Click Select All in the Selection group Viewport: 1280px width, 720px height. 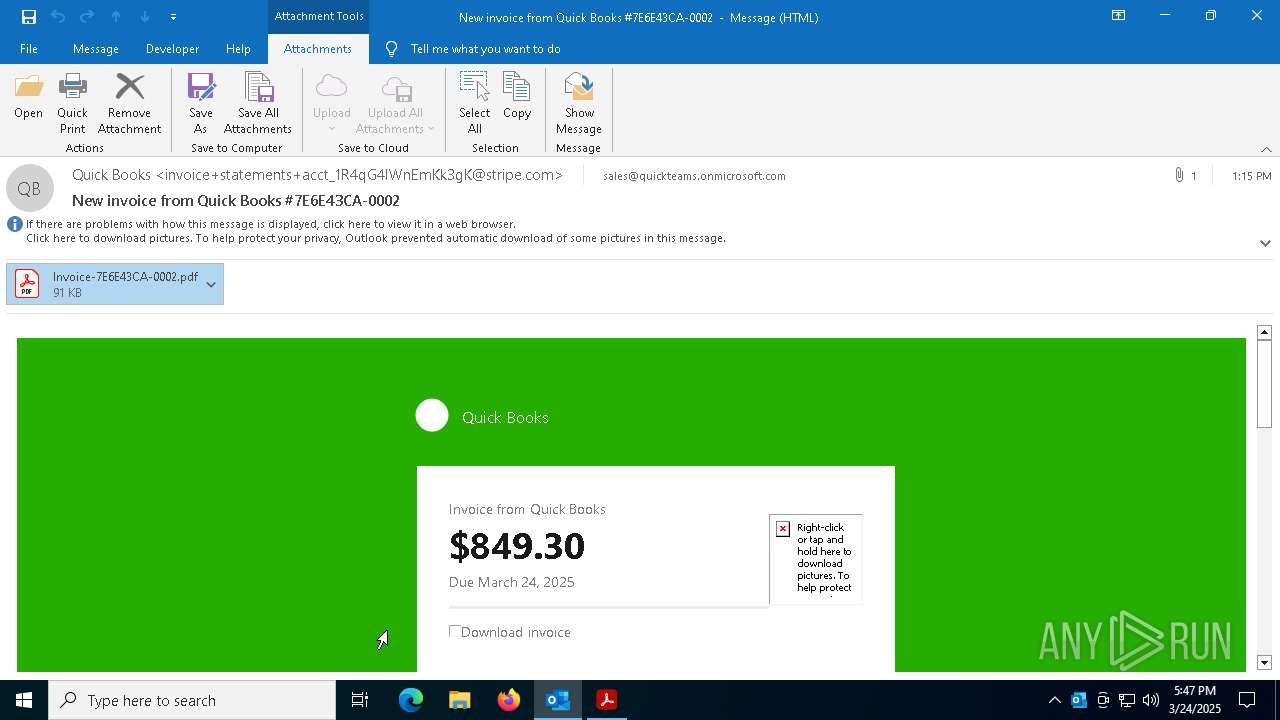click(x=475, y=103)
